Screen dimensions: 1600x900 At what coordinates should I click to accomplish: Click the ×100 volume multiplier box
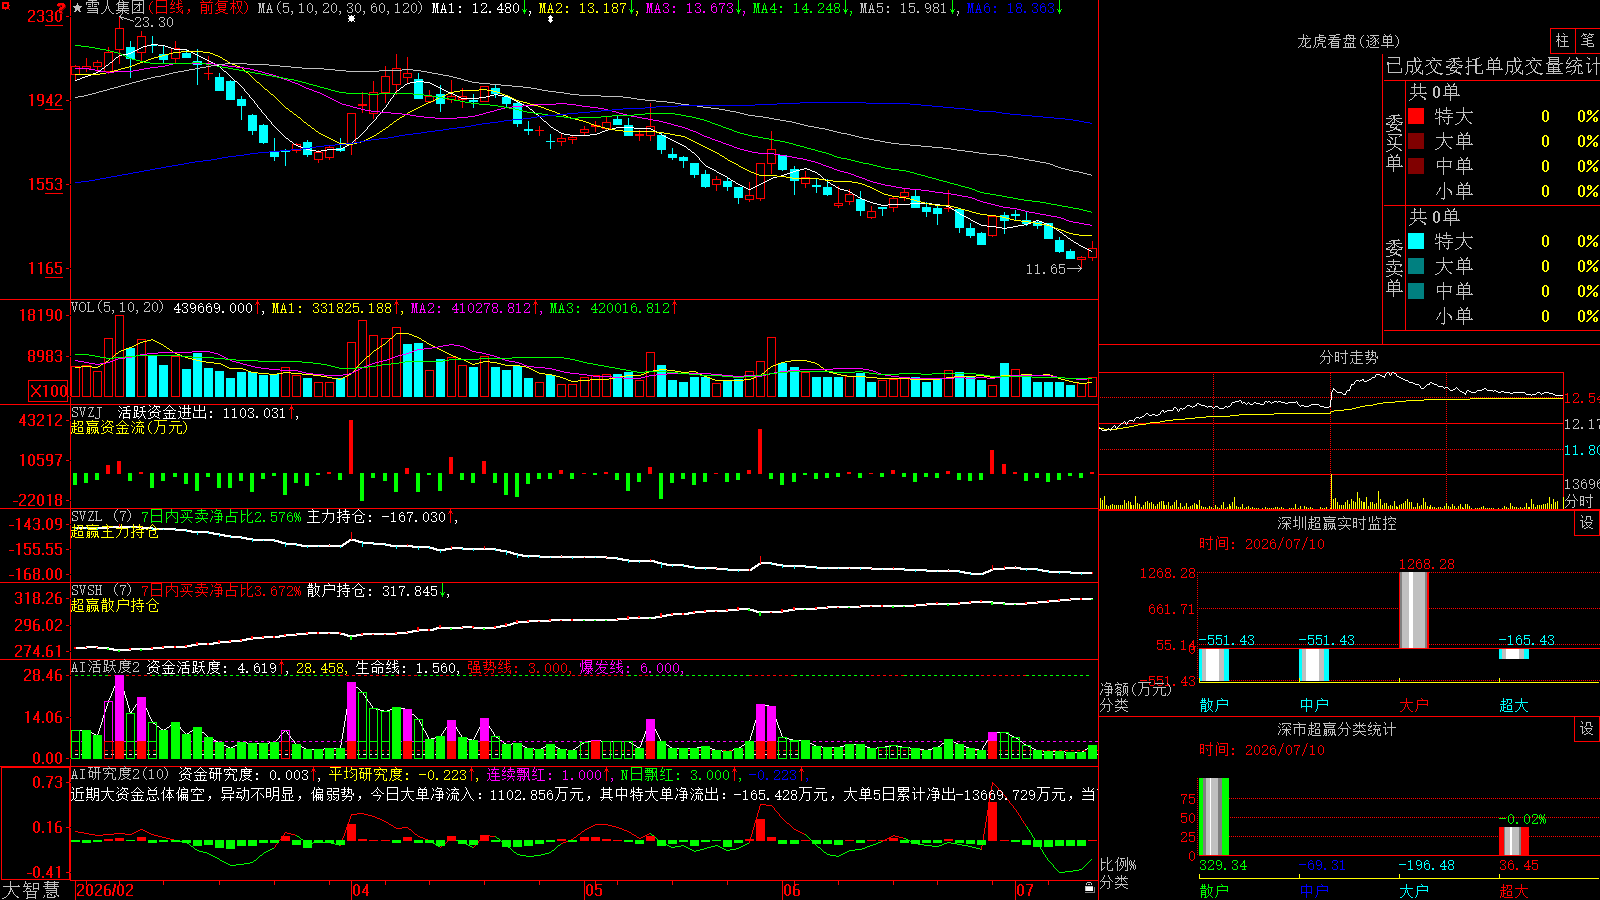click(x=49, y=392)
